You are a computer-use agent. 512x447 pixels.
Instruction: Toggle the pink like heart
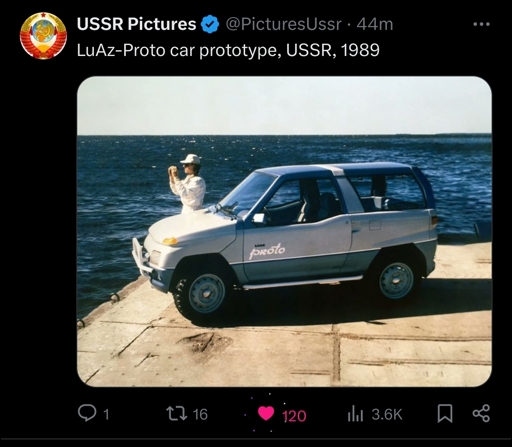click(266, 414)
